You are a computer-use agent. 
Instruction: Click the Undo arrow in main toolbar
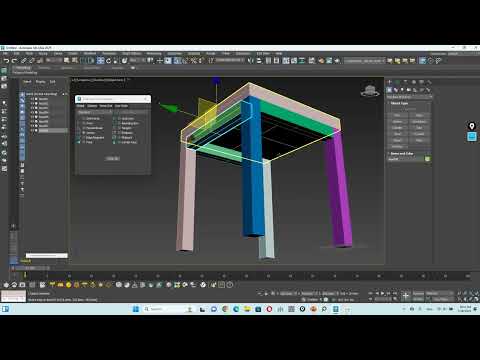coord(6,61)
